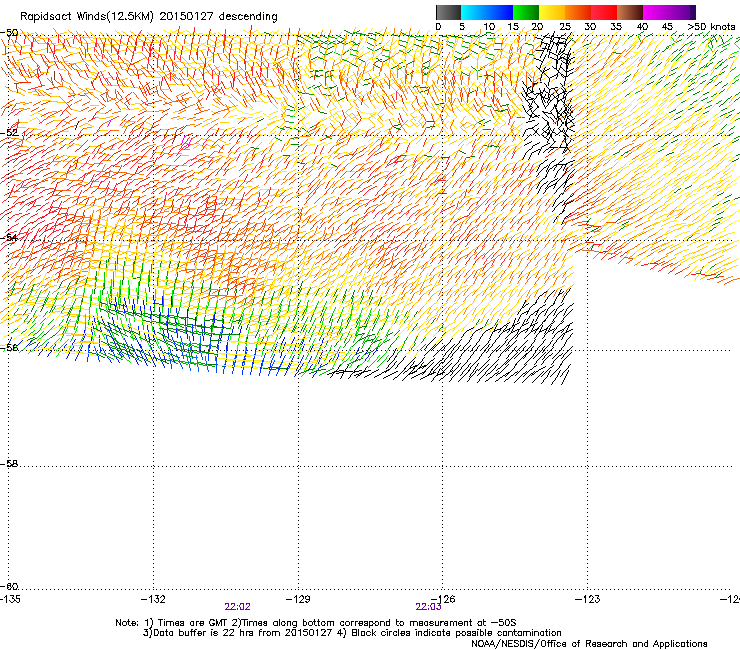Click the -50 latitude axis label
The image size is (740, 650).
click(9, 33)
